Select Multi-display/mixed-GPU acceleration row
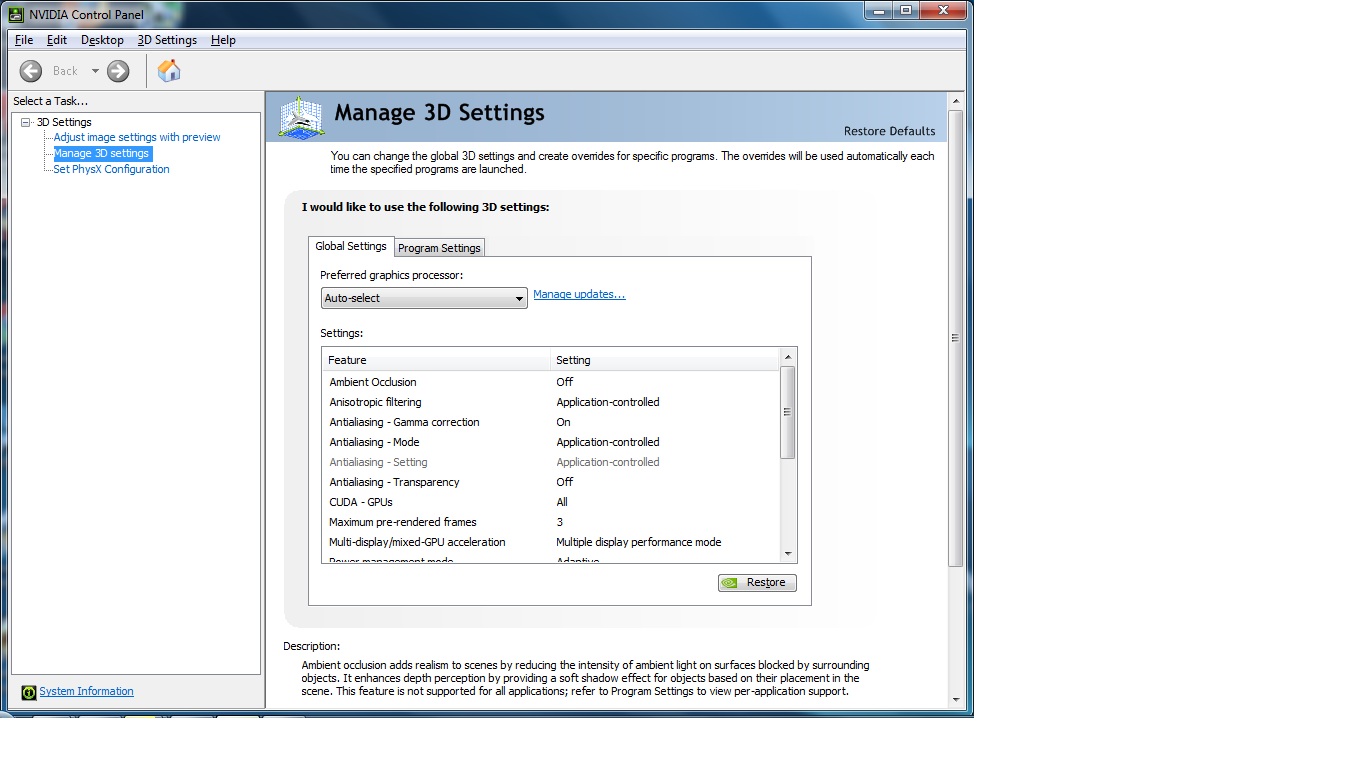Image resolution: width=1366 pixels, height=768 pixels. click(x=550, y=542)
